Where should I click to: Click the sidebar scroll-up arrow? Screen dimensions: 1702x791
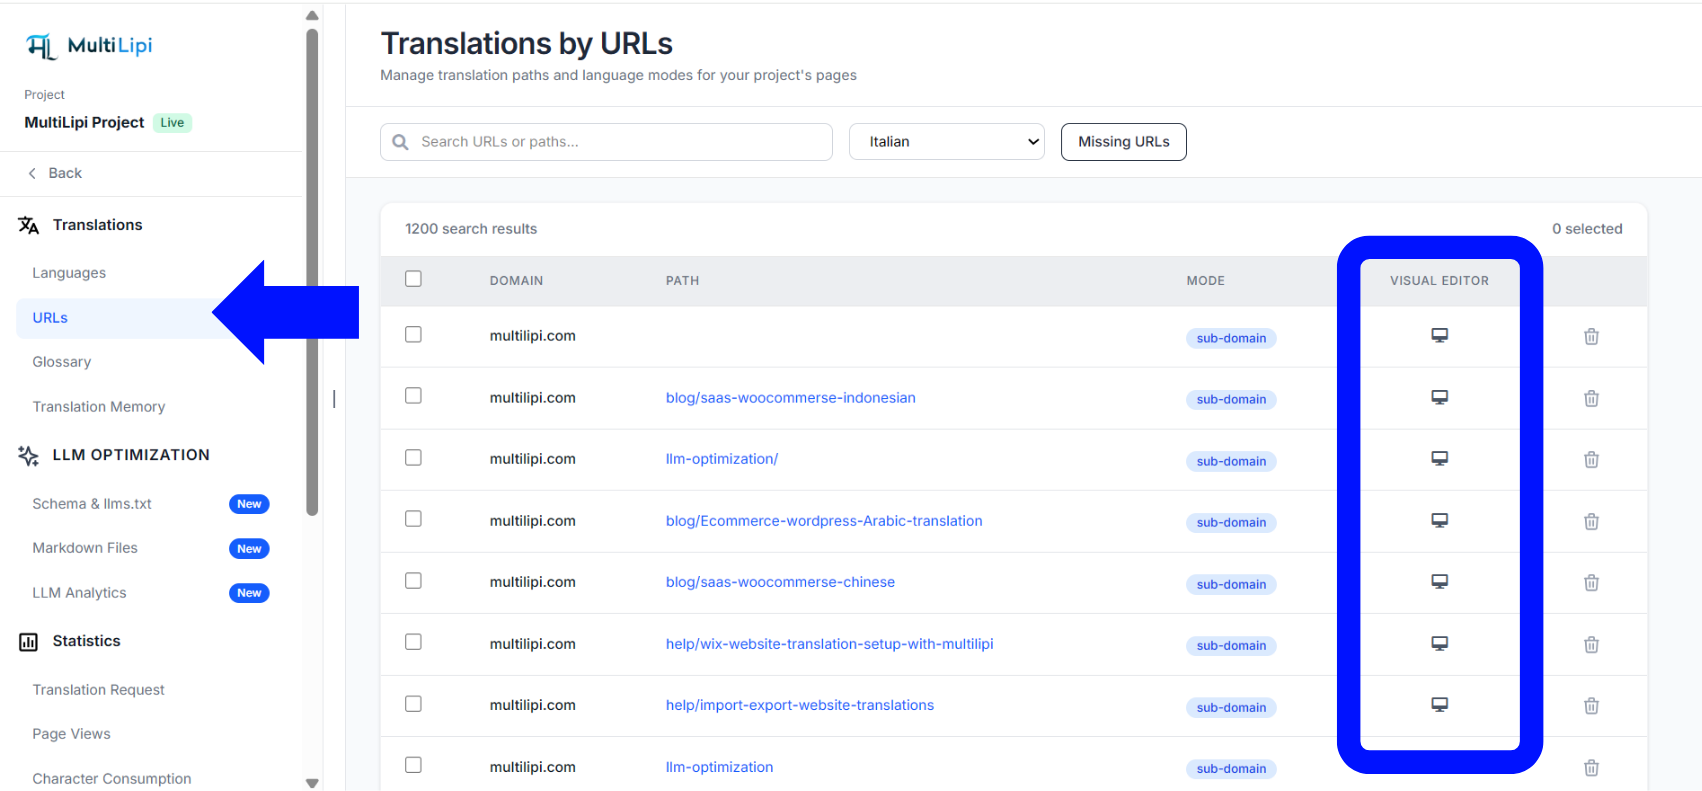coord(312,15)
